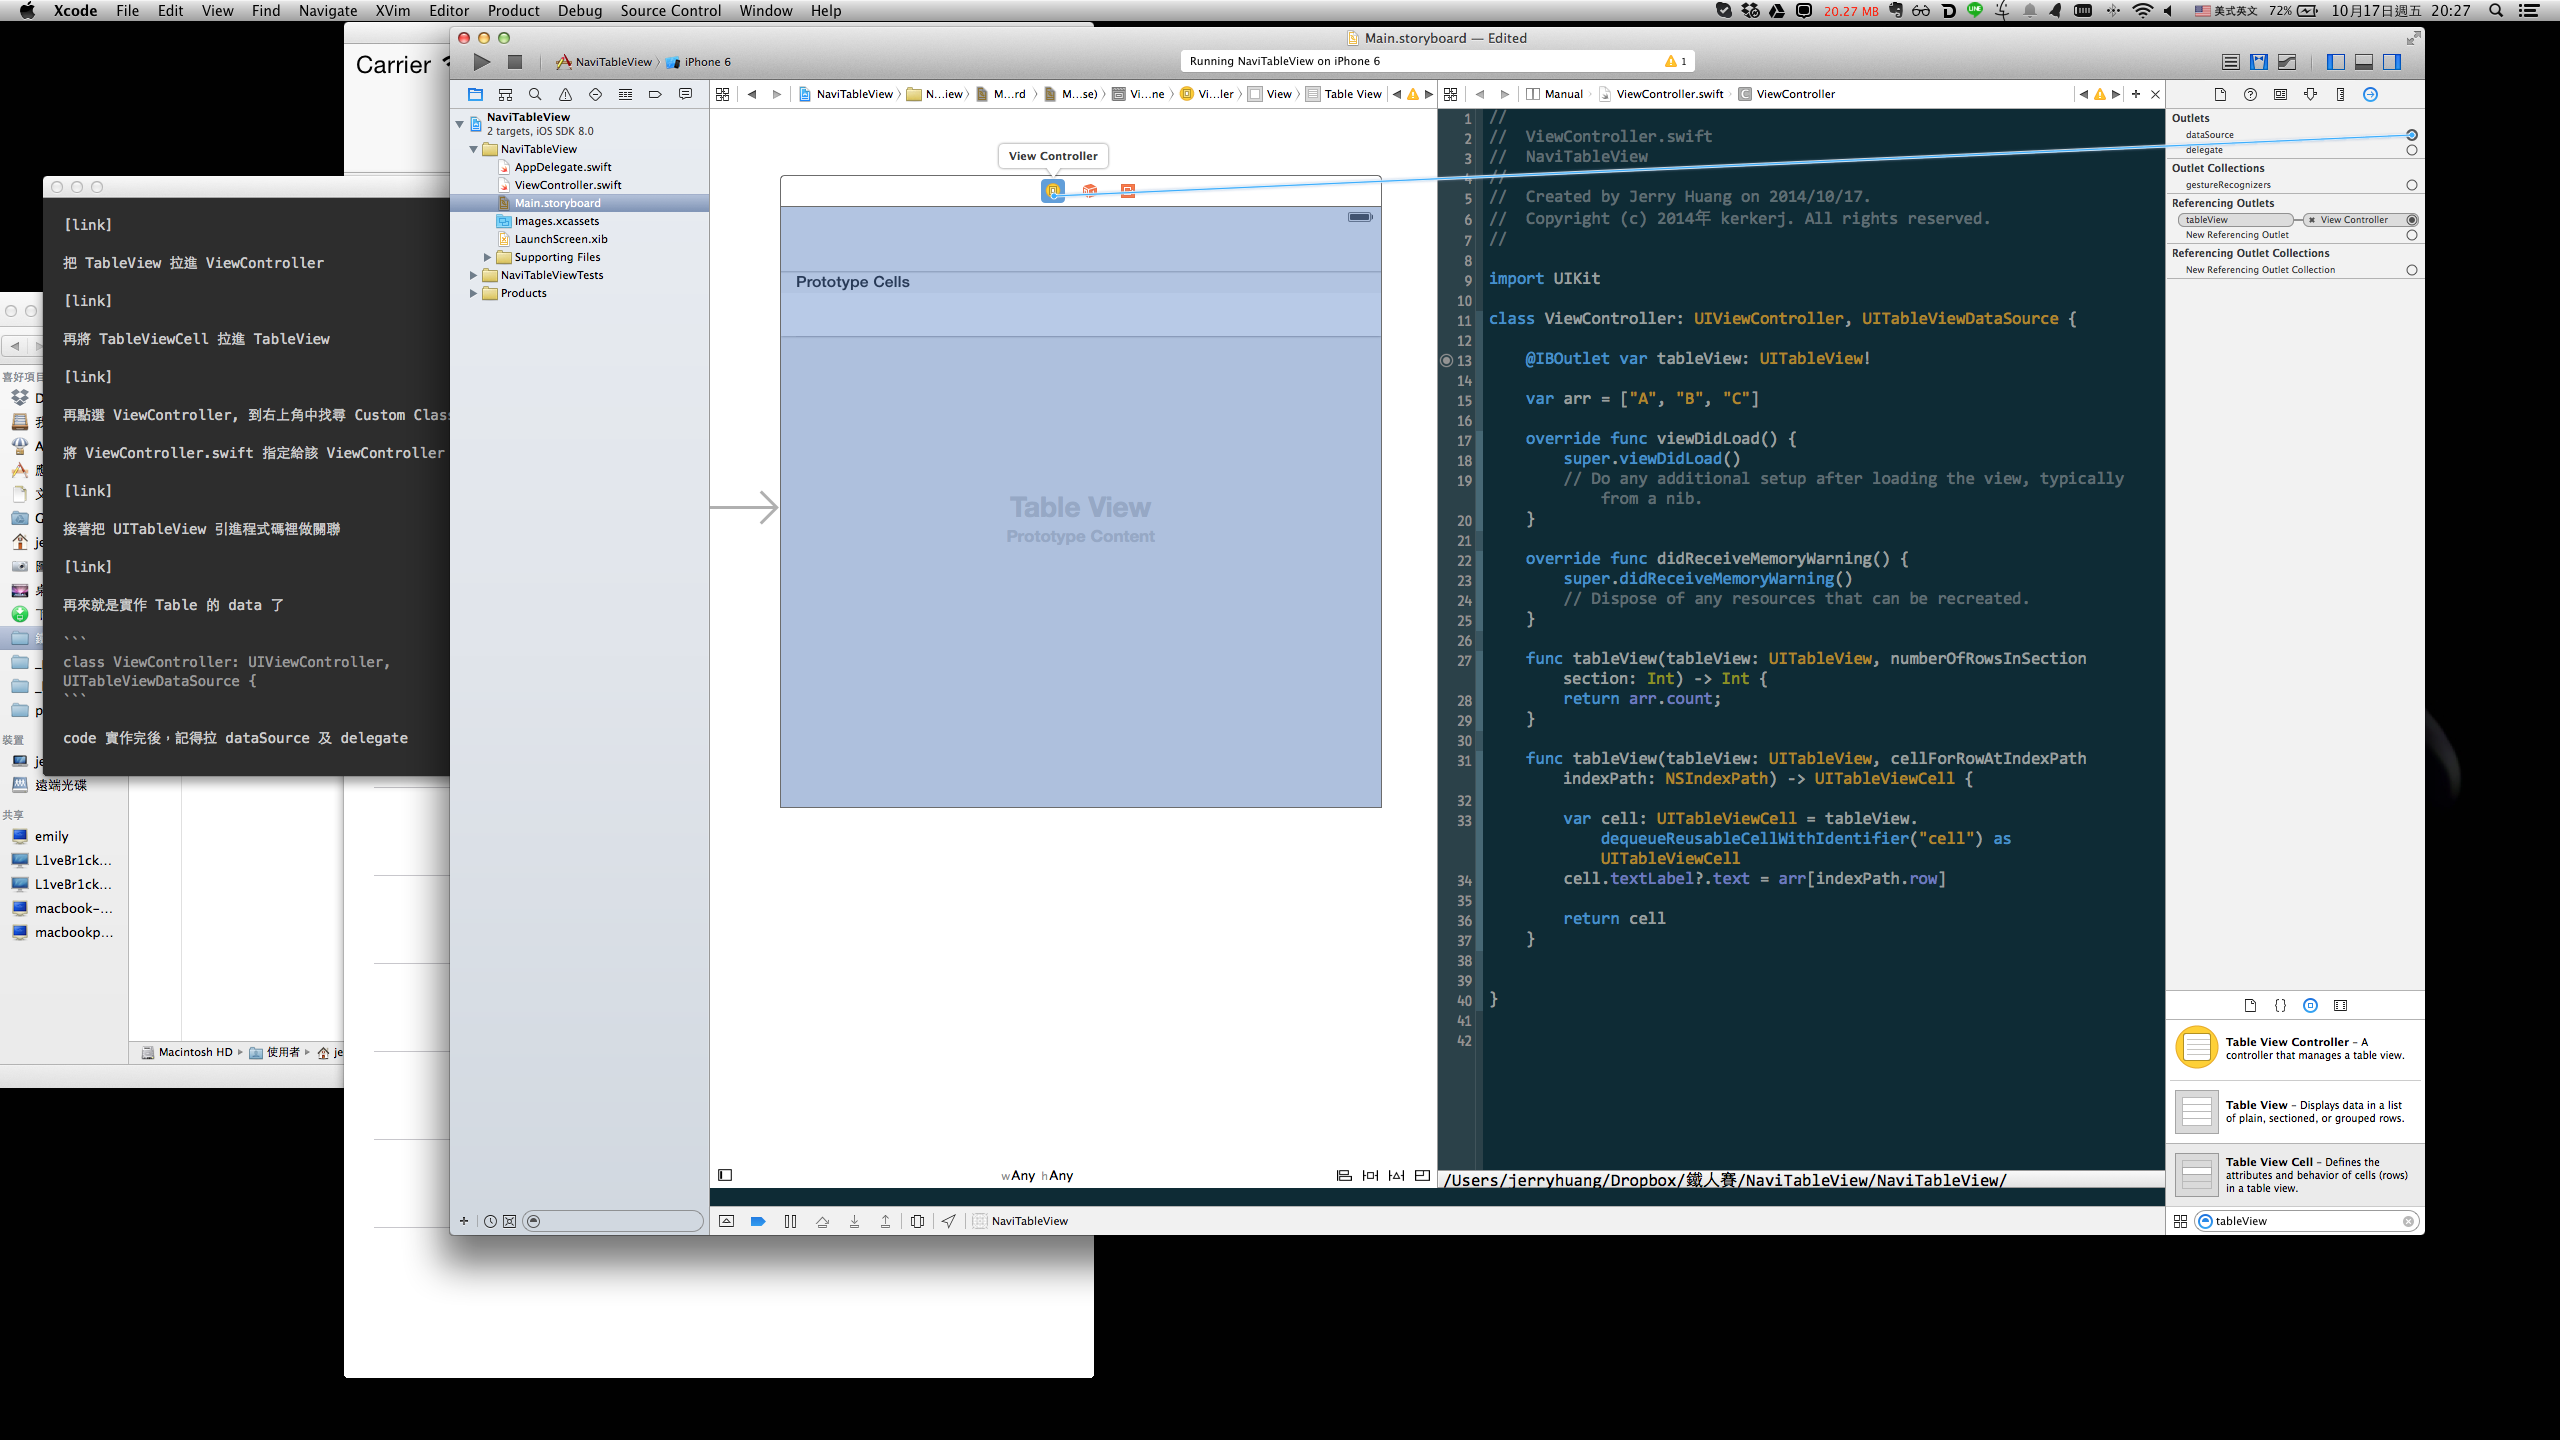2560x1440 pixels.
Task: Open the Attributes inspector
Action: pyautogui.click(x=2310, y=94)
